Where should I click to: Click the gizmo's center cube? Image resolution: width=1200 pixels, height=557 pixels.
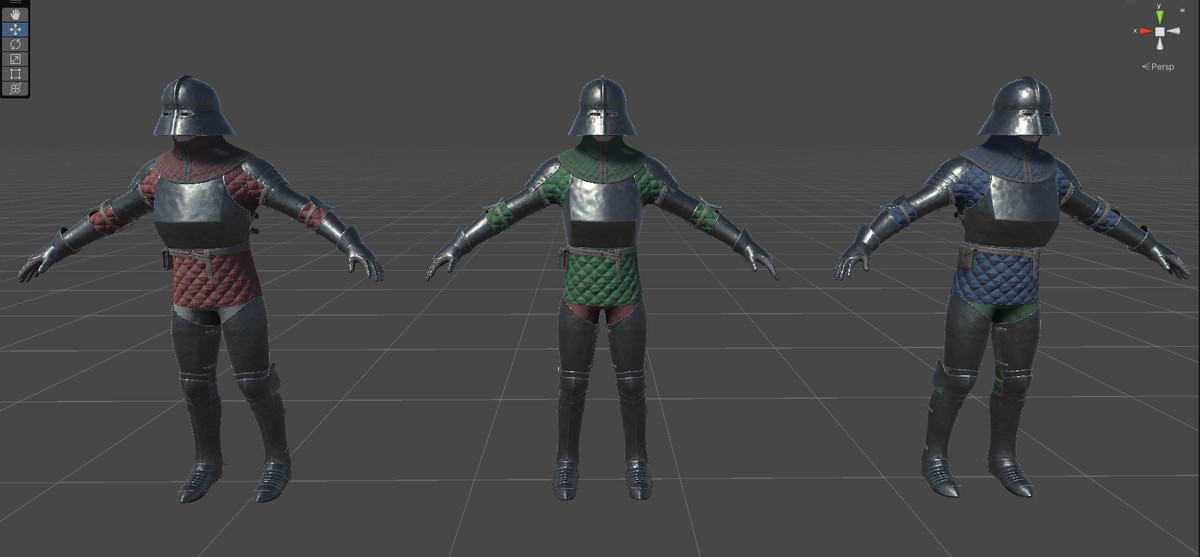[x=1159, y=31]
